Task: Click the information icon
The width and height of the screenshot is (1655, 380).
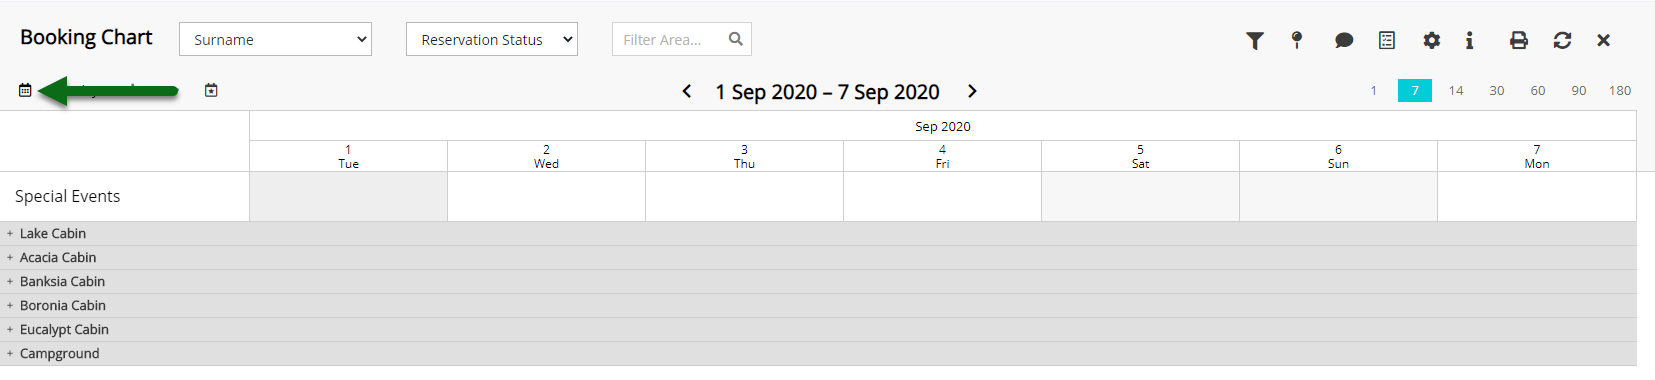Action: 1469,40
